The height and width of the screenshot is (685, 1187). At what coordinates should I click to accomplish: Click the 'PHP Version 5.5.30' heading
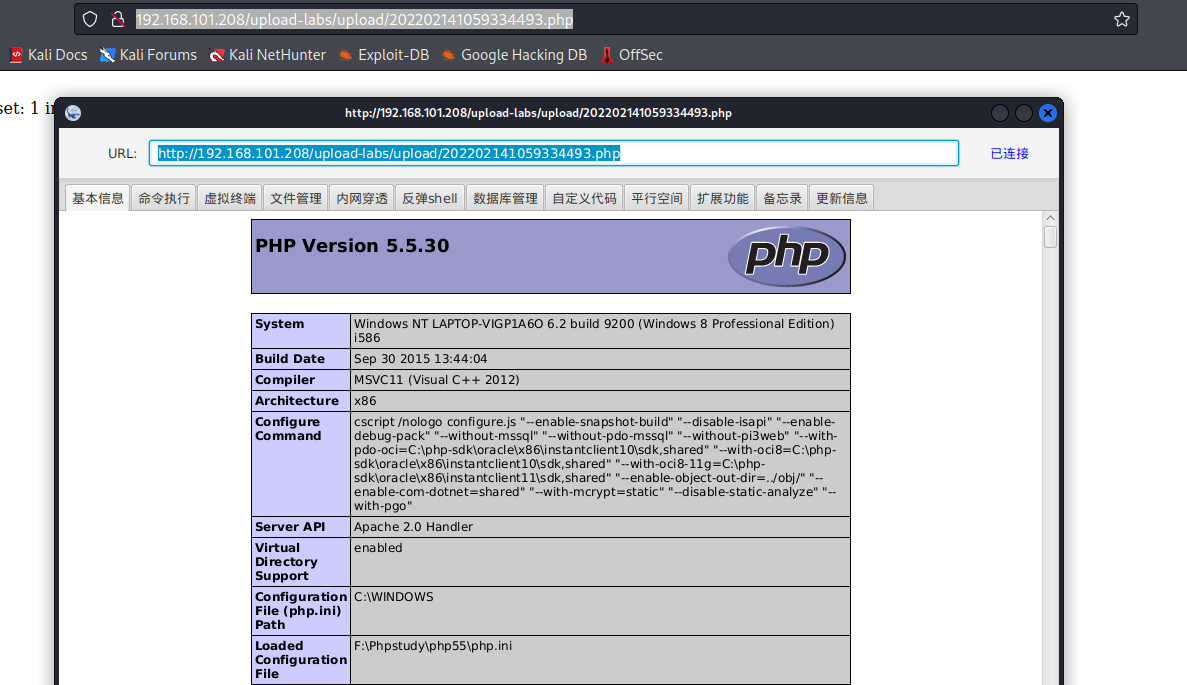click(352, 246)
